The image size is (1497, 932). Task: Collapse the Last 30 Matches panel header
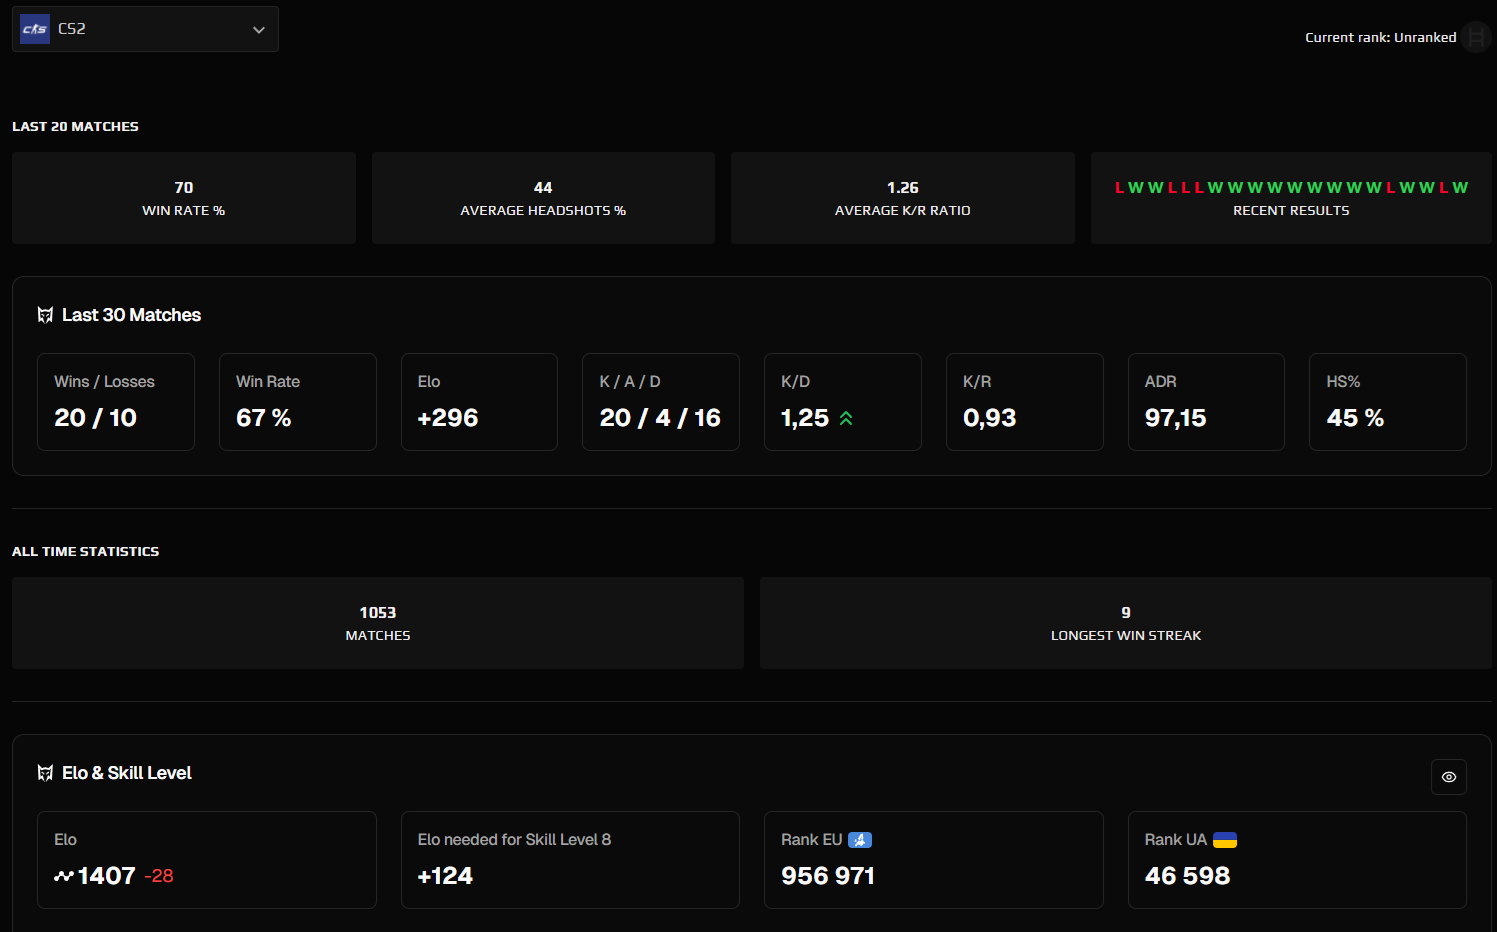coord(131,314)
